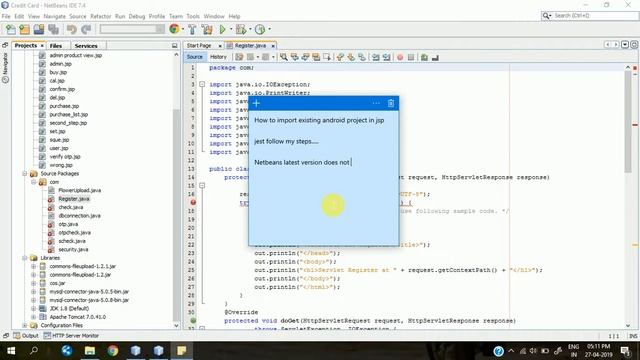Image resolution: width=640 pixels, height=360 pixels.
Task: Expand the JDK 1.8 (Default) node
Action: [x=33, y=309]
